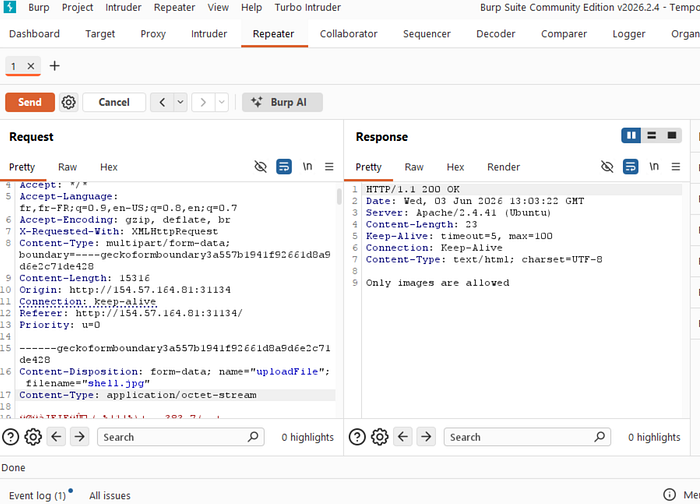Open the Event log
The height and width of the screenshot is (504, 700).
(x=38, y=496)
